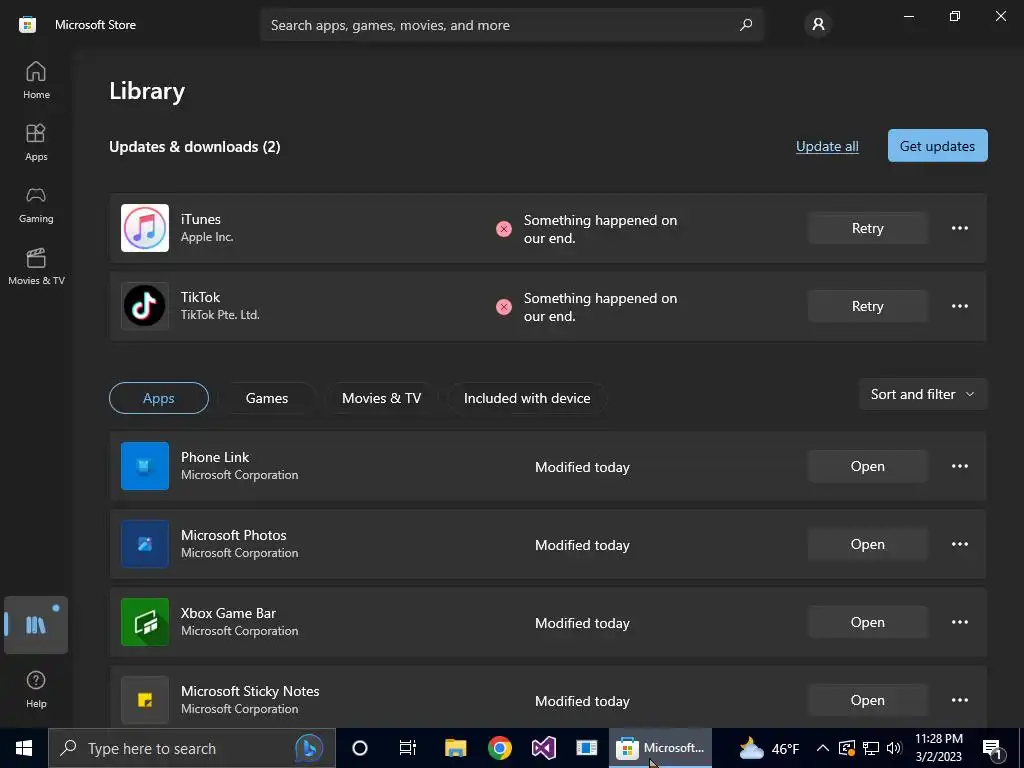Open Task View in the taskbar

[408, 748]
